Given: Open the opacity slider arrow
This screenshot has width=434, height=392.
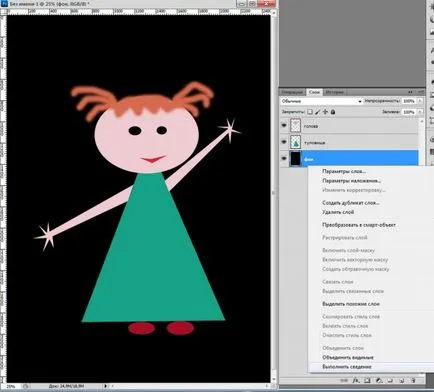Looking at the screenshot, I should (x=420, y=101).
